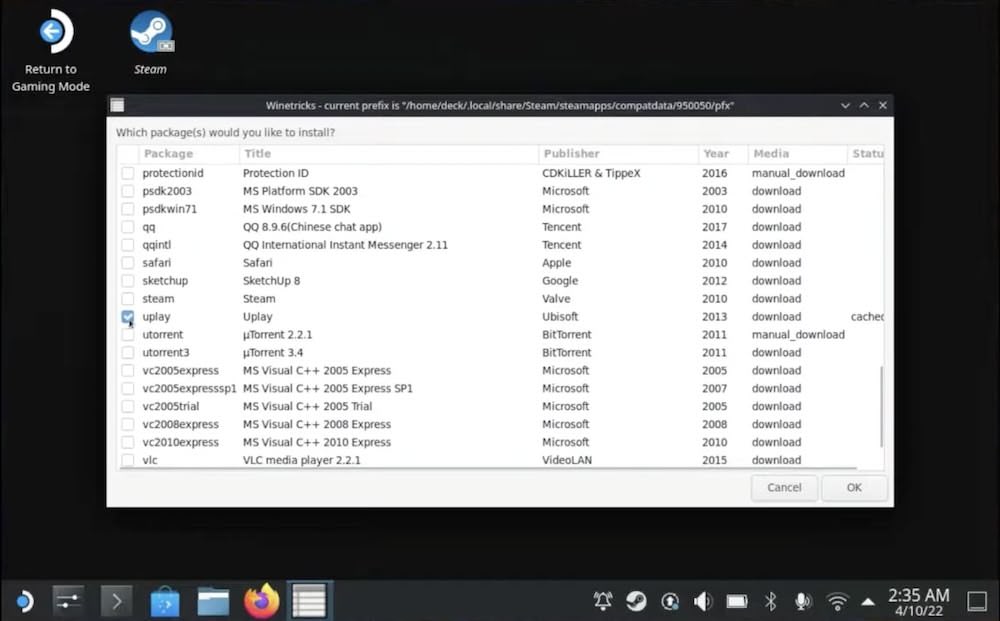Open the updates tray icon

point(670,601)
